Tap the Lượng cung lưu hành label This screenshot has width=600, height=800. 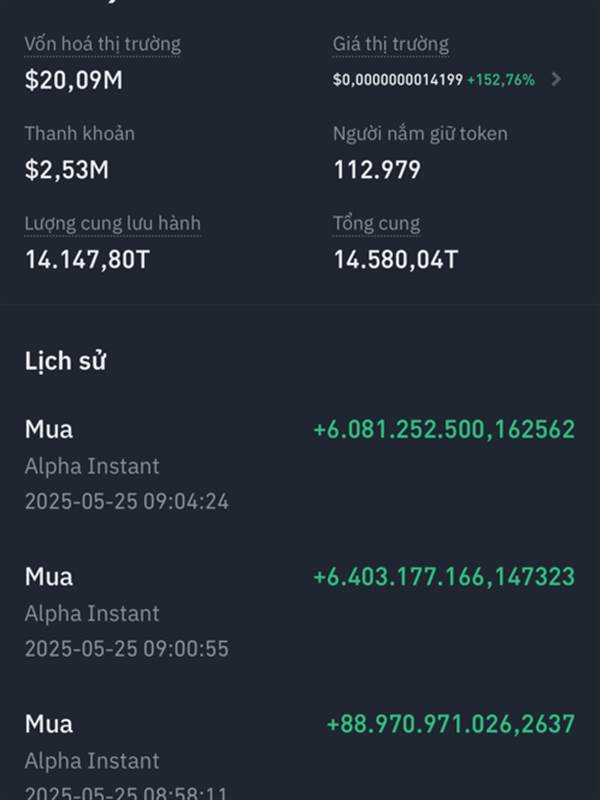tap(113, 224)
